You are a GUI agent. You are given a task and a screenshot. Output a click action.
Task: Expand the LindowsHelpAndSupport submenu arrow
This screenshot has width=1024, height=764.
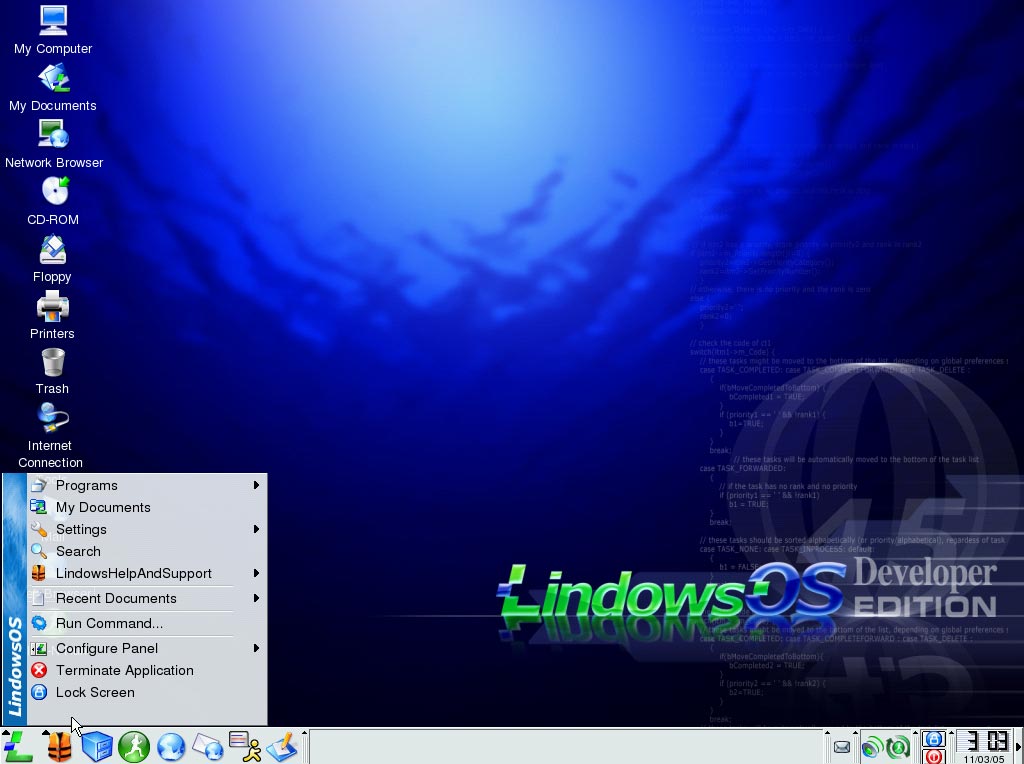[x=256, y=573]
